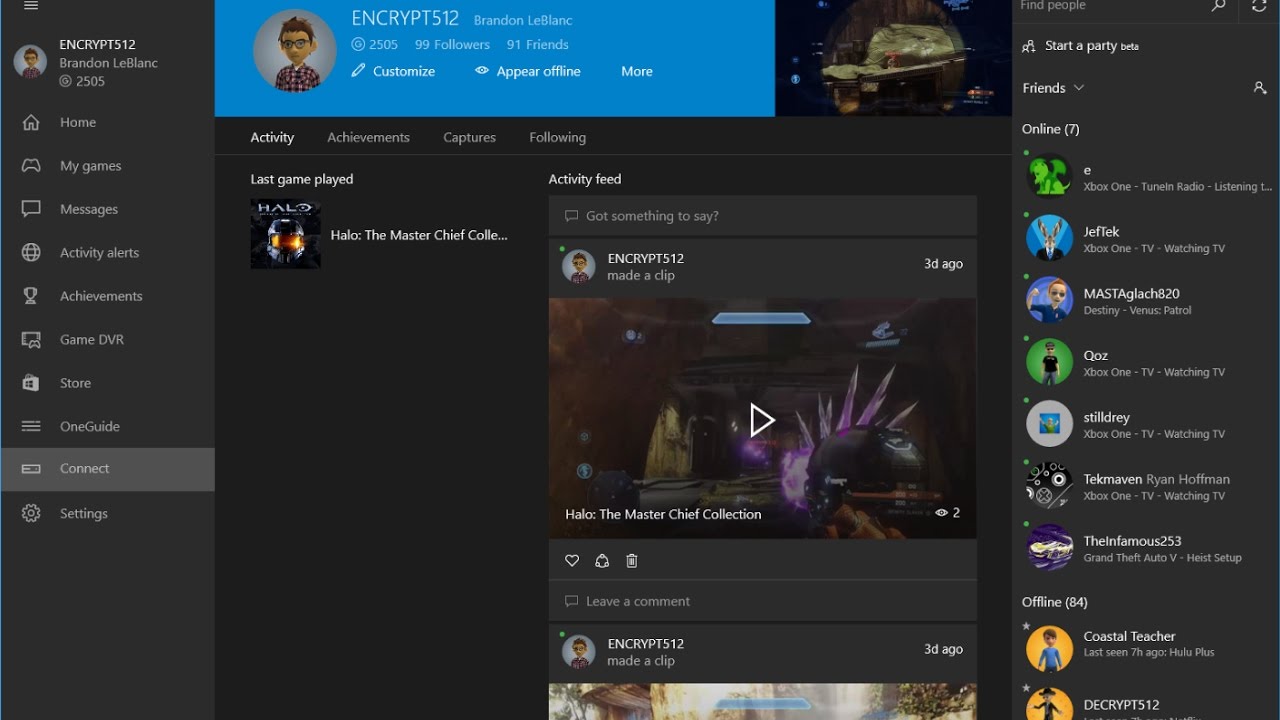Switch to the Following tab
1280x720 pixels.
coord(557,137)
